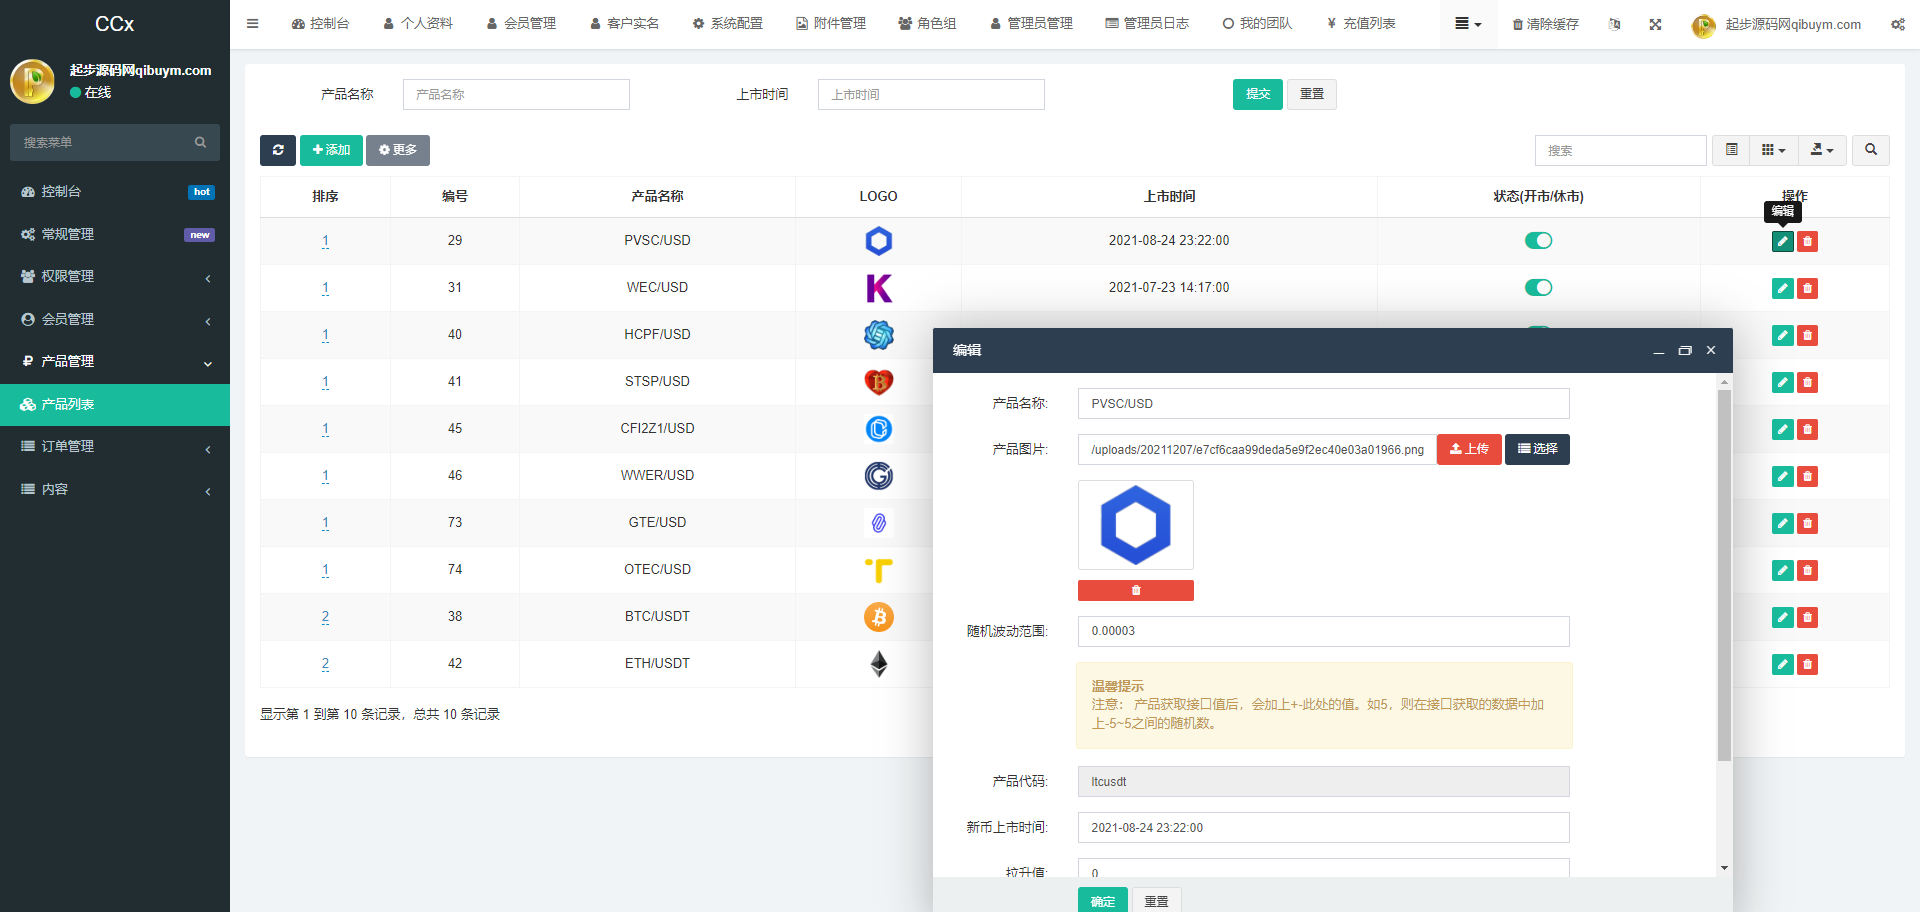This screenshot has height=912, width=1920.
Task: Expand the 权限管理 sidebar menu
Action: 115,277
